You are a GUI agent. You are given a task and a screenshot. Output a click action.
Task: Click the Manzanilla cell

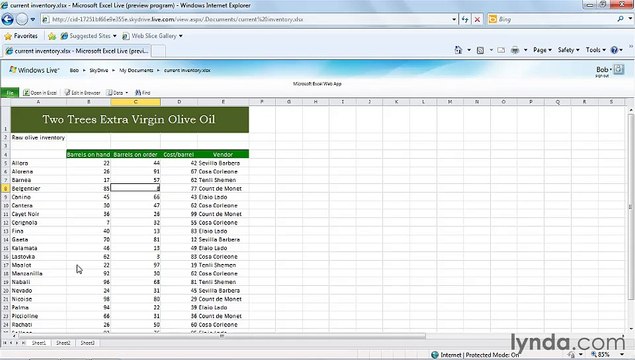(38, 274)
